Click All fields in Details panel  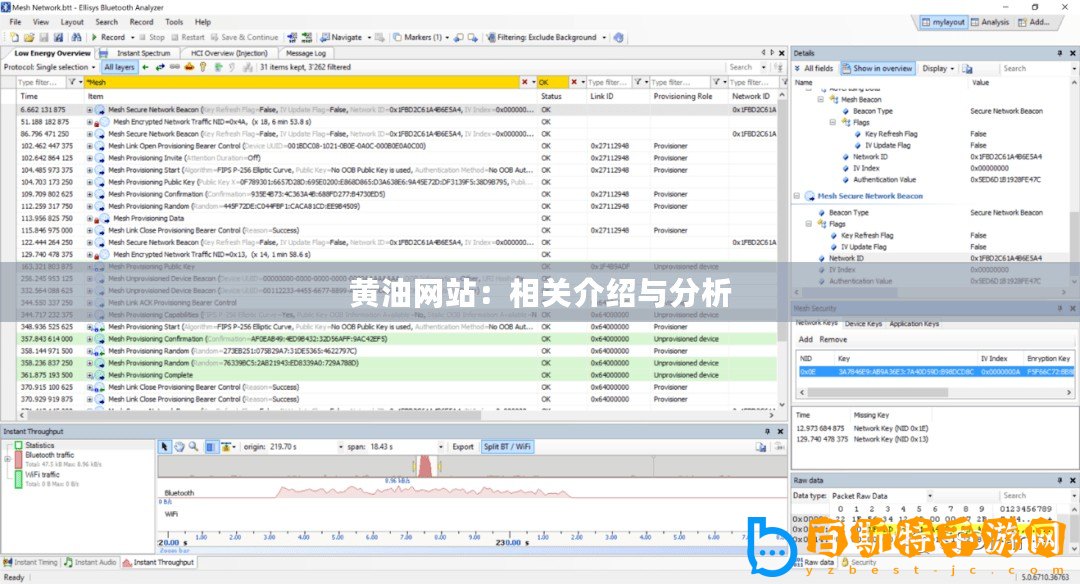813,68
